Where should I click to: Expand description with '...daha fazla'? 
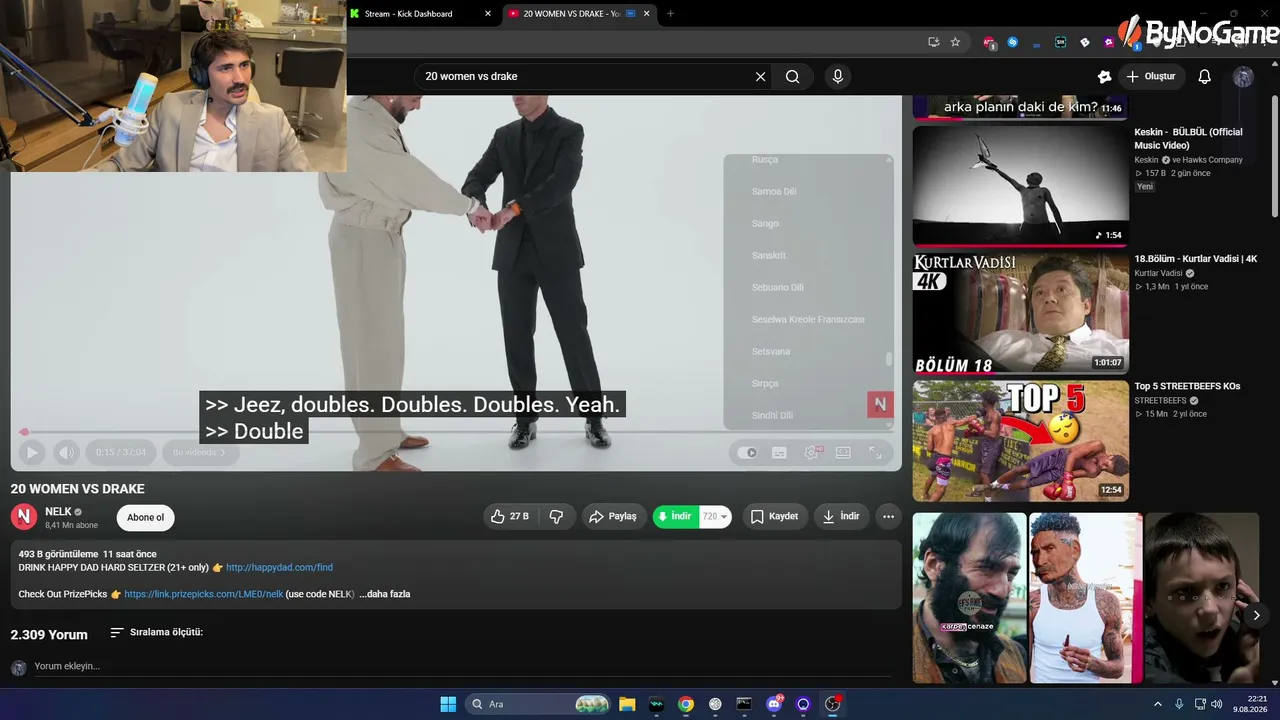point(385,594)
